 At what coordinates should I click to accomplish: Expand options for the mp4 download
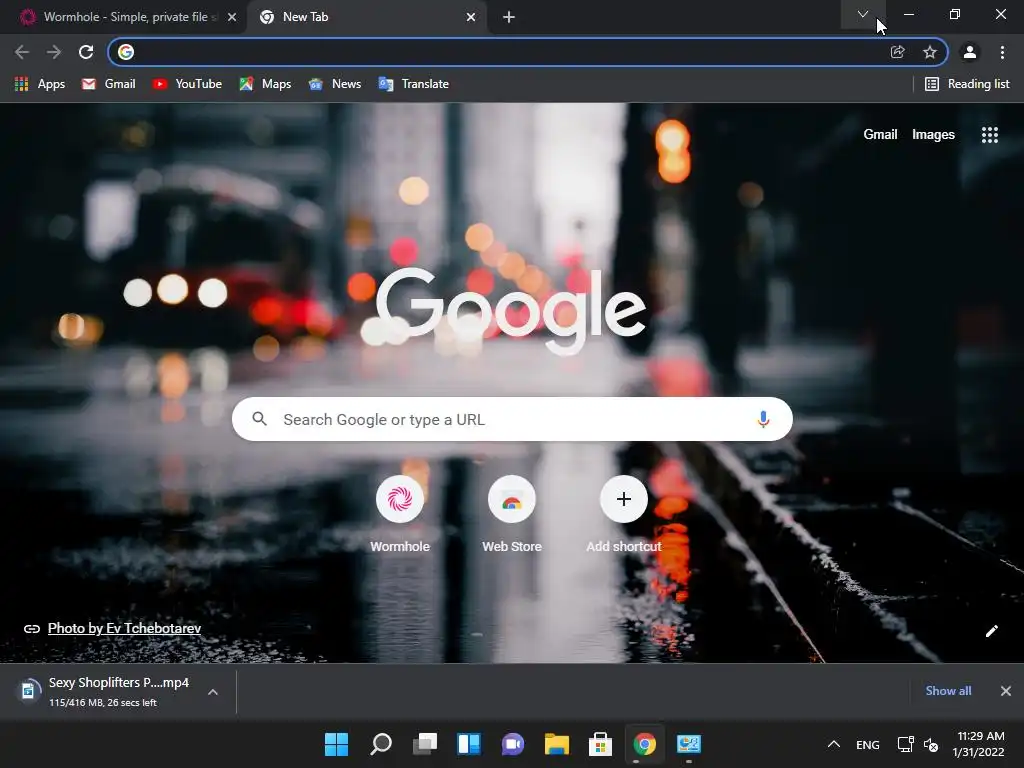tap(213, 692)
